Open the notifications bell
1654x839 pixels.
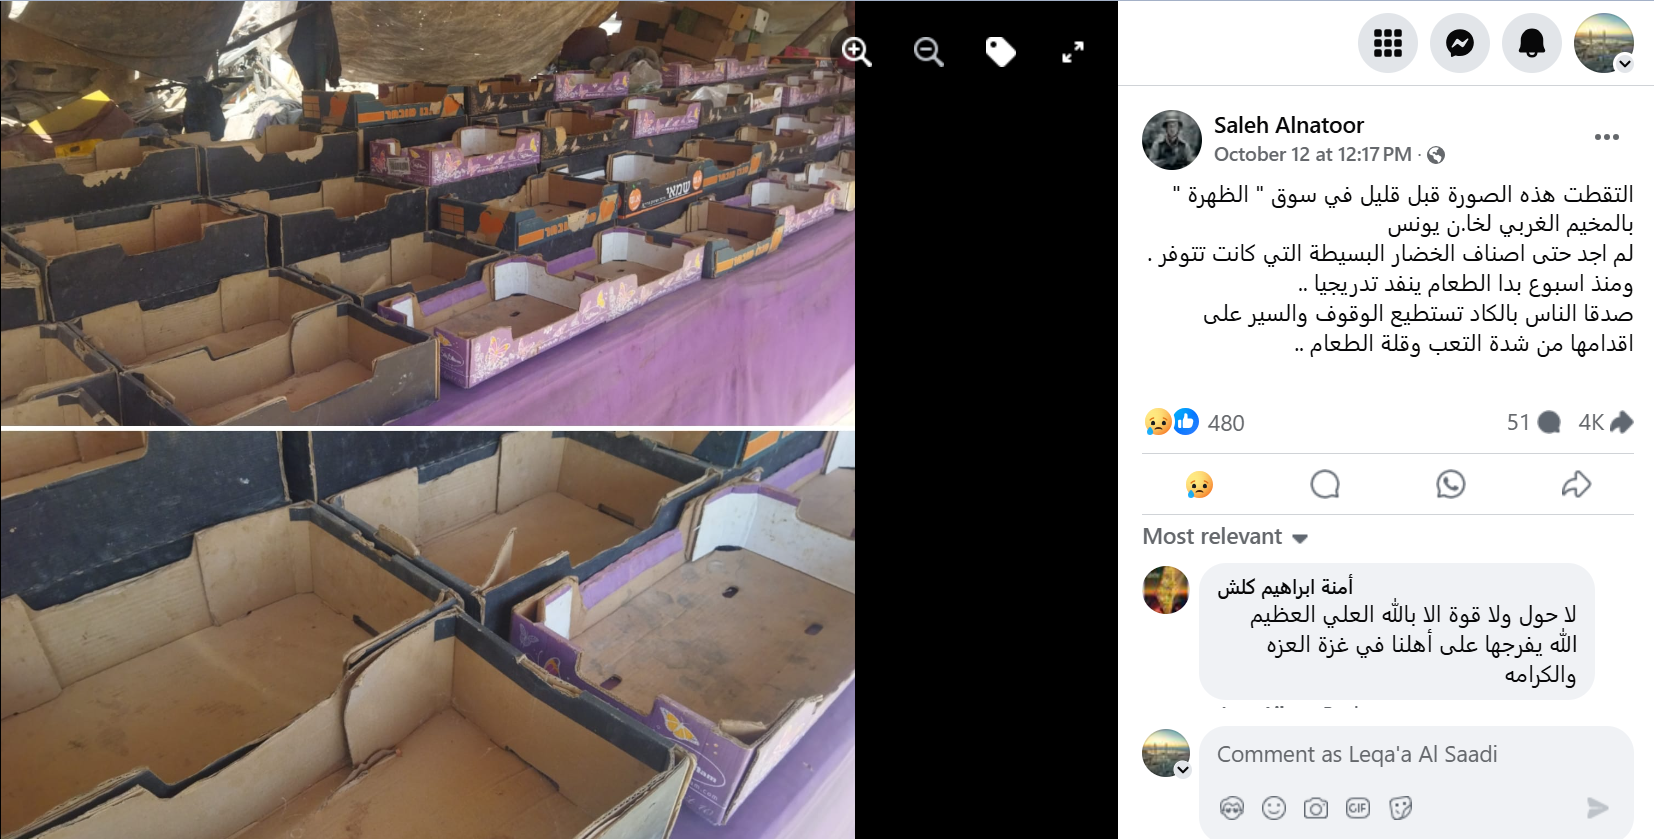click(1531, 43)
